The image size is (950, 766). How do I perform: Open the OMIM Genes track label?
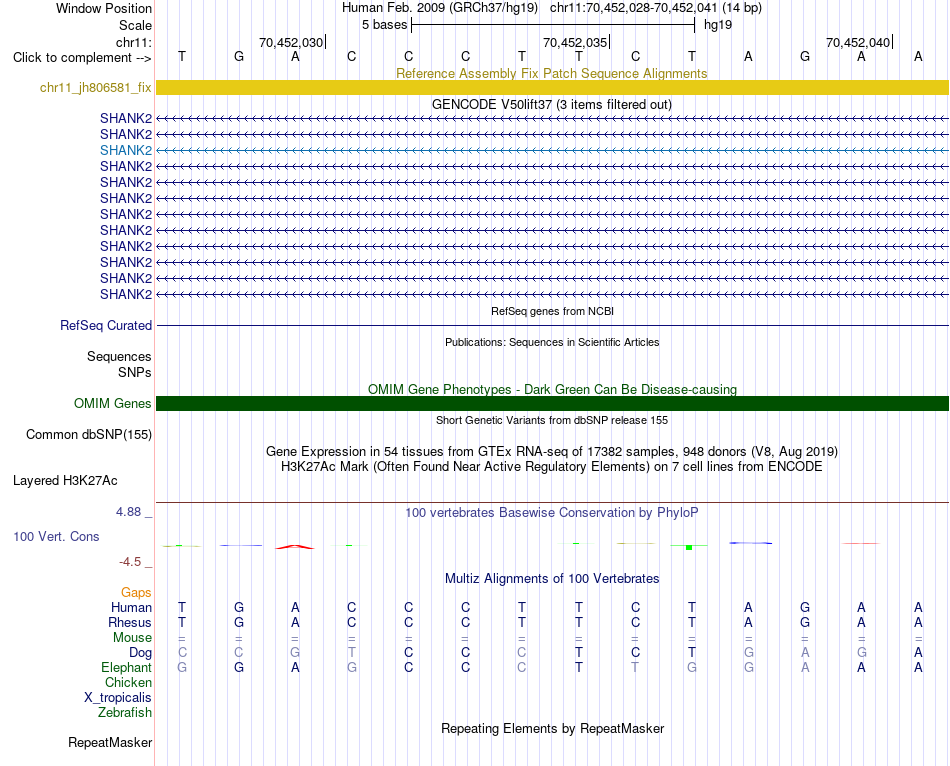point(113,403)
